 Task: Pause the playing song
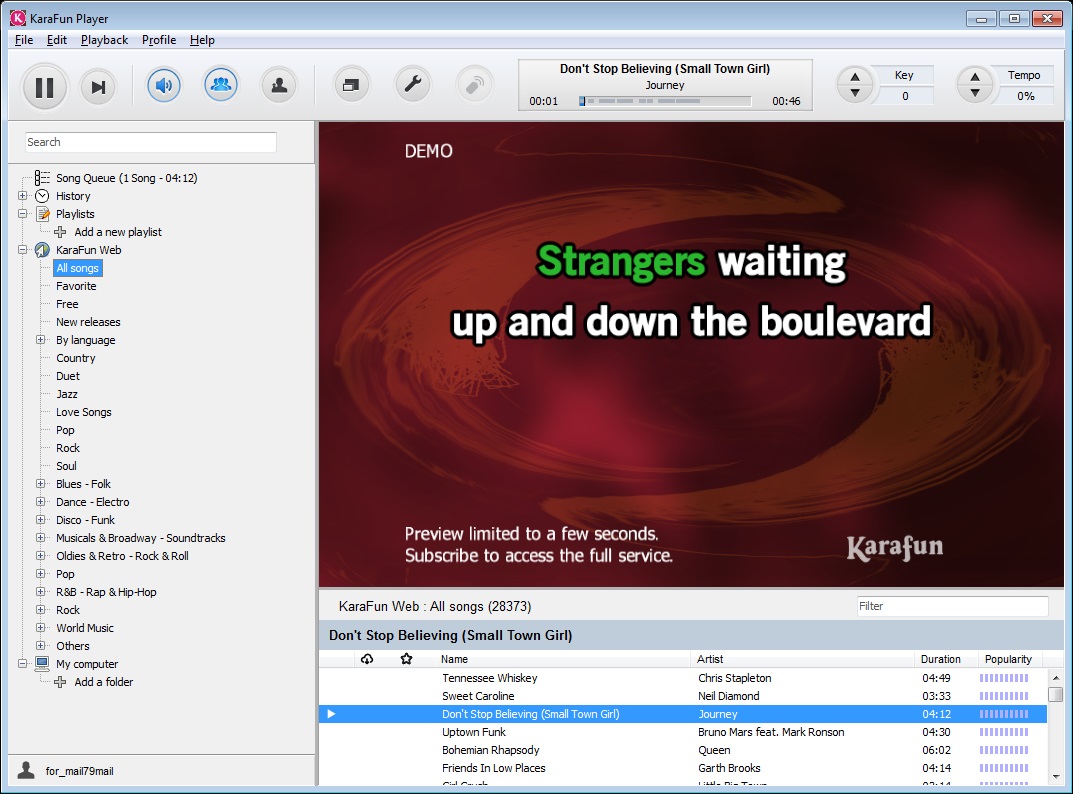tap(44, 87)
